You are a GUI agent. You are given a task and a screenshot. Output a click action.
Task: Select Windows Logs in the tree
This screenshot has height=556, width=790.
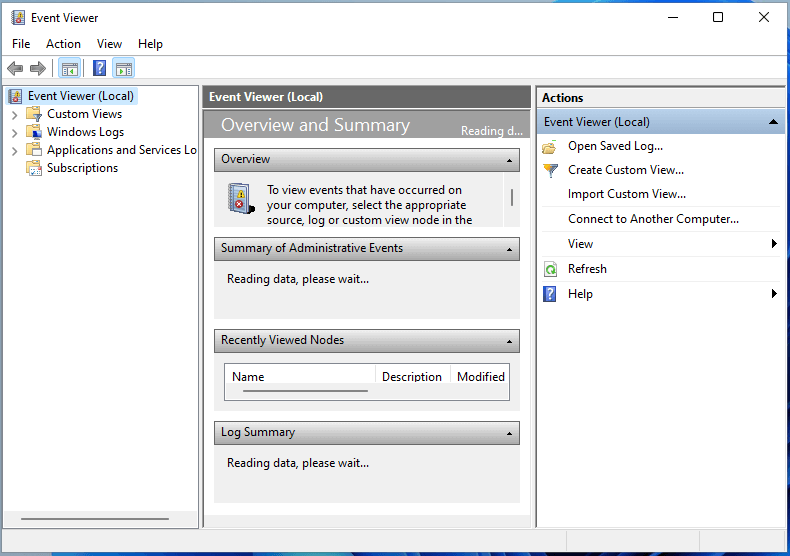point(86,132)
